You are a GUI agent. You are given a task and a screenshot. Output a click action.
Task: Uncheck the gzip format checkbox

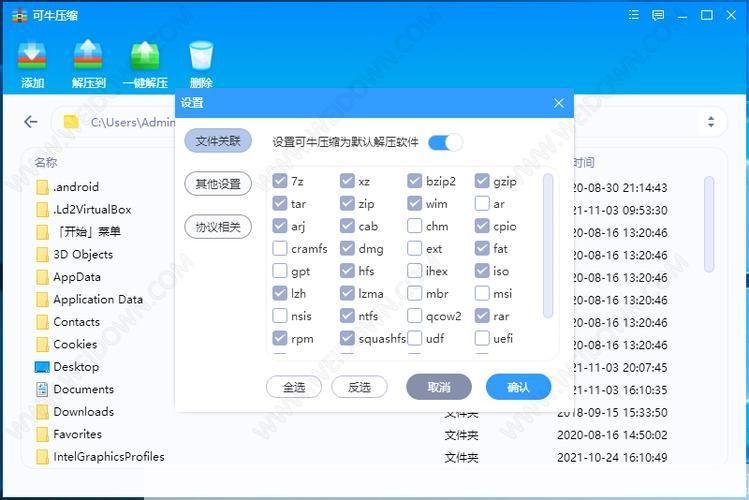coord(482,181)
